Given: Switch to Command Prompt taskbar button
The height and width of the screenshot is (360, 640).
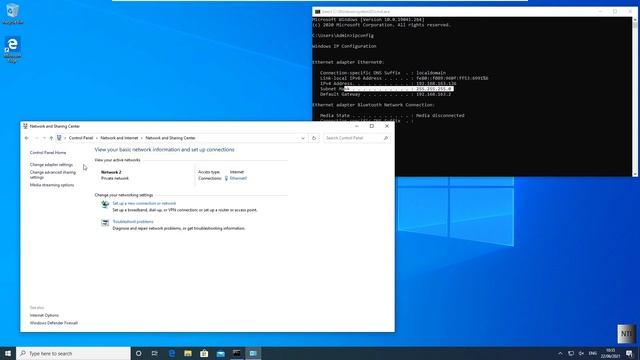Looking at the screenshot, I should tap(237, 353).
